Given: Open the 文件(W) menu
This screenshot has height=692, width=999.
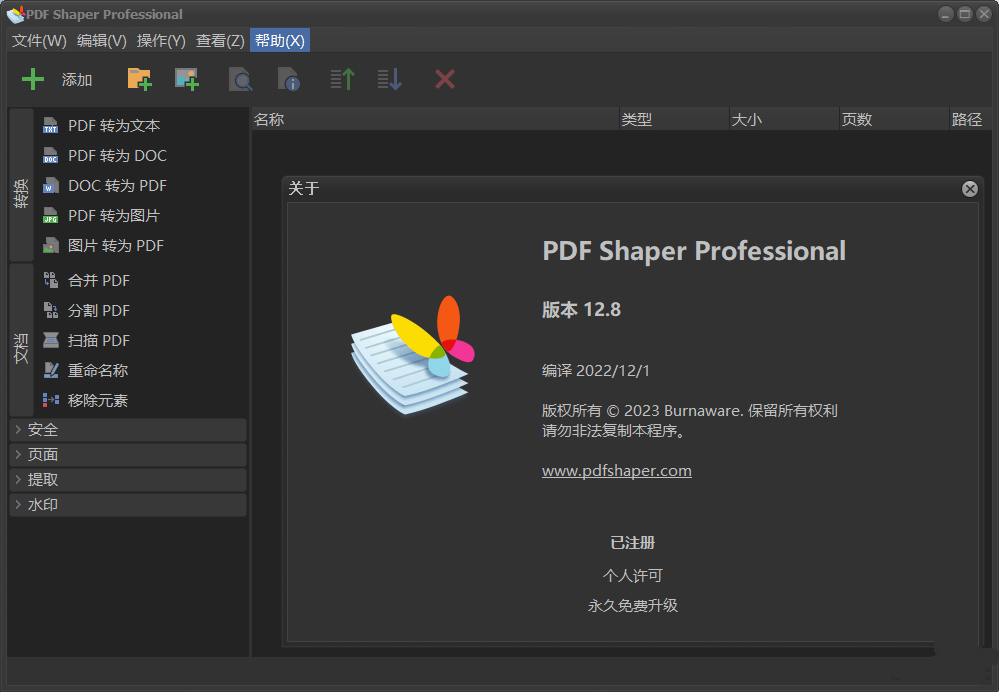Looking at the screenshot, I should pos(39,41).
